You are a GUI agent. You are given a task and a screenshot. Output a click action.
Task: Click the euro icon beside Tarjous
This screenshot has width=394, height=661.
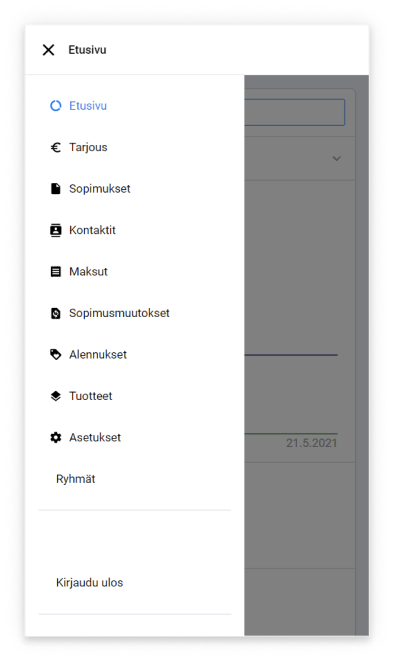(x=56, y=147)
